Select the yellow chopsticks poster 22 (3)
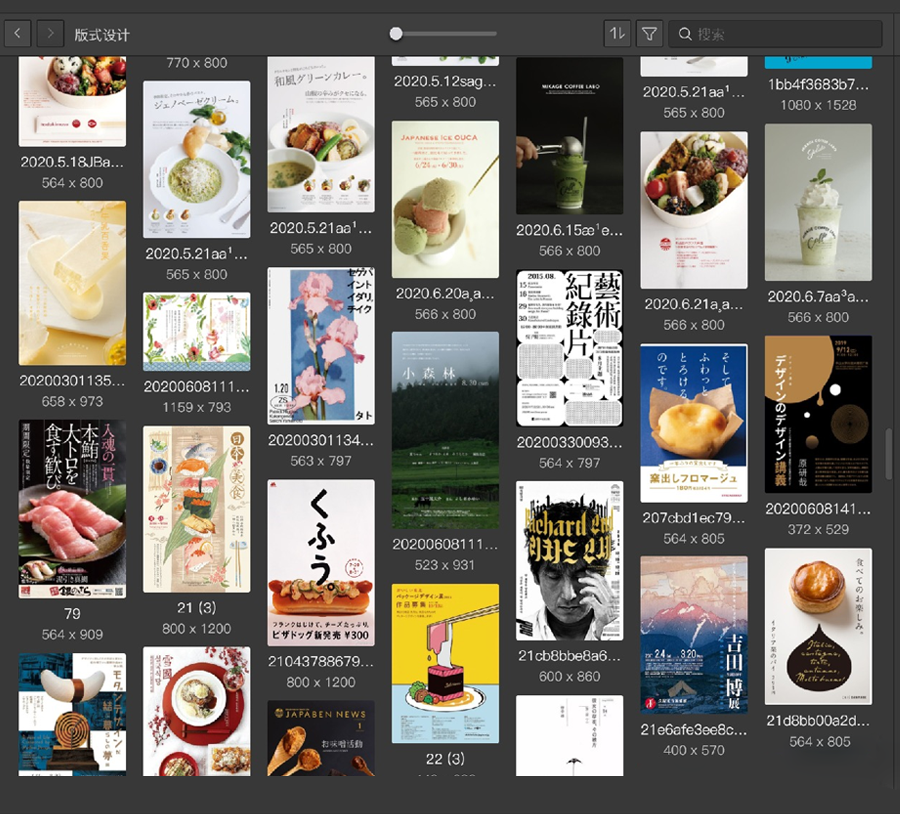The image size is (900, 814). [445, 663]
